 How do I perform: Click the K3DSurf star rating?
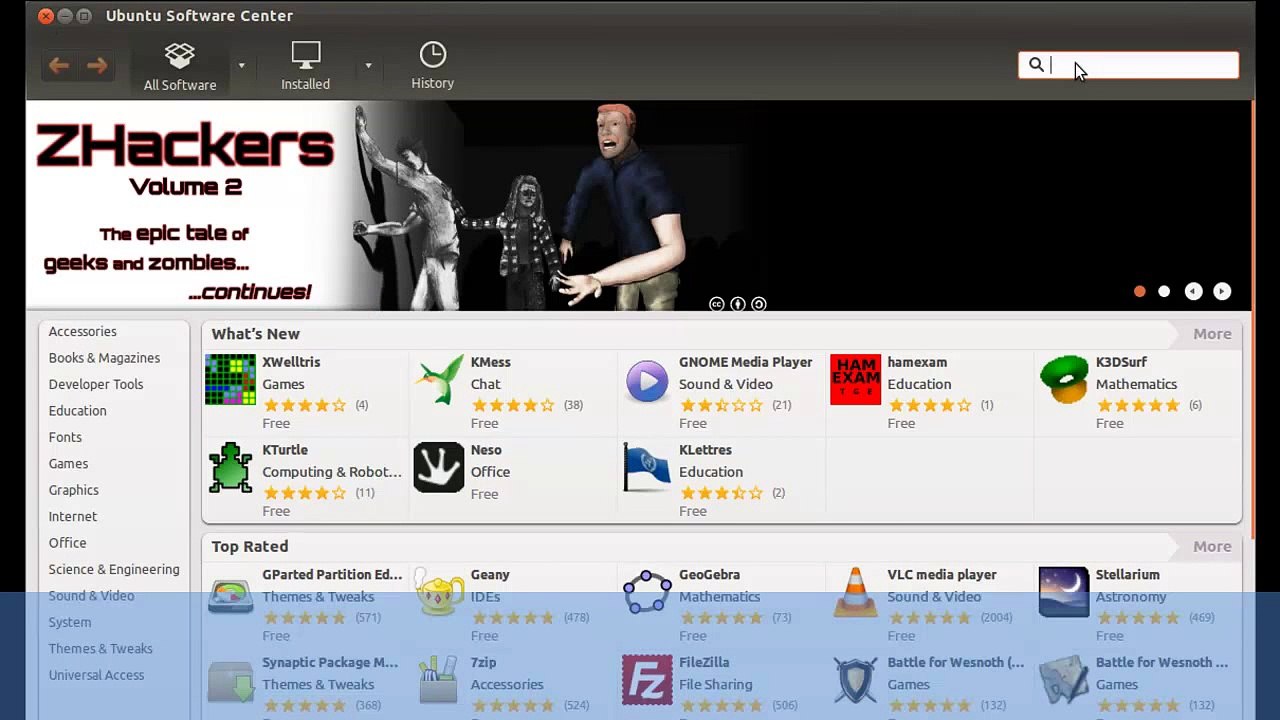tap(1138, 405)
